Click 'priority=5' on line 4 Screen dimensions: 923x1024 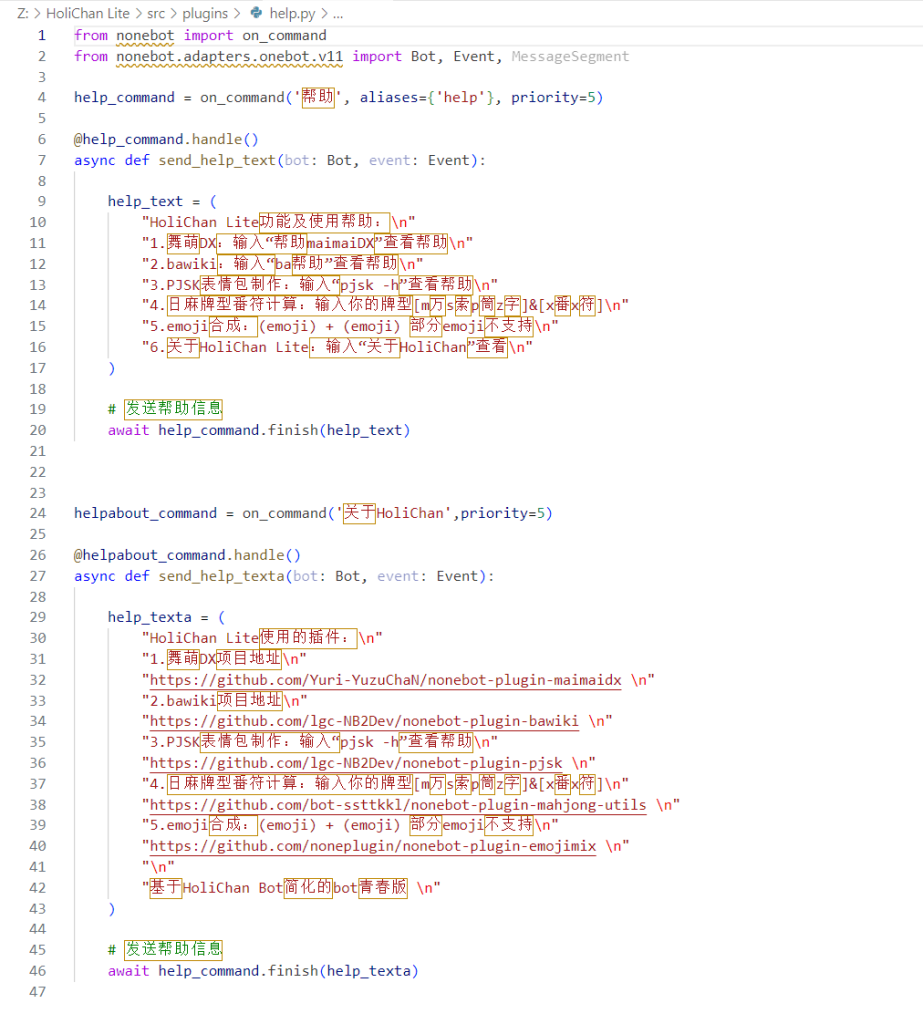pyautogui.click(x=553, y=97)
